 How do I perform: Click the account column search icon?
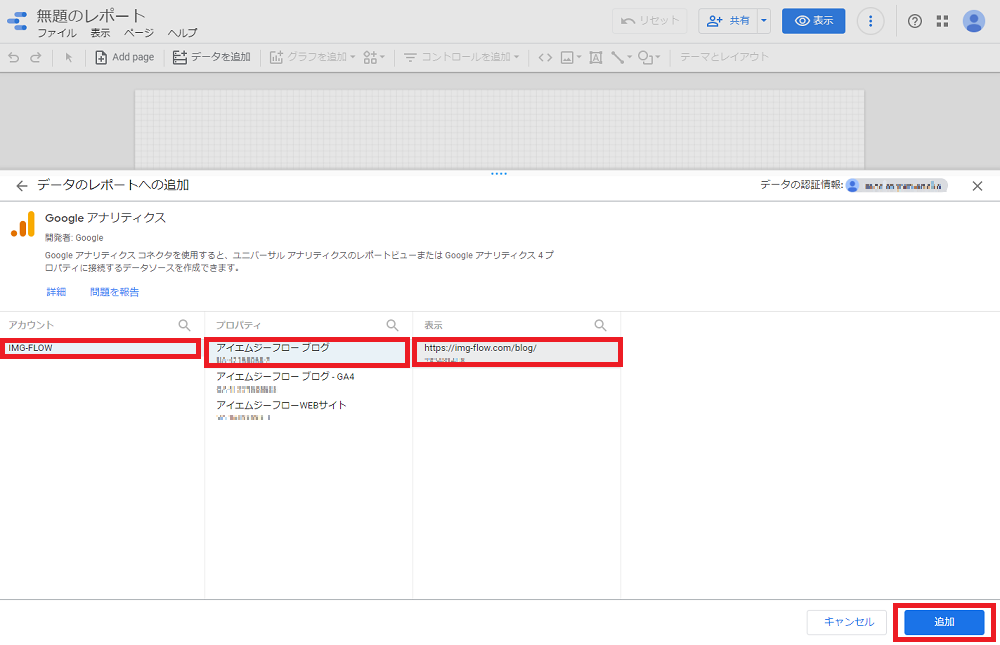(184, 325)
